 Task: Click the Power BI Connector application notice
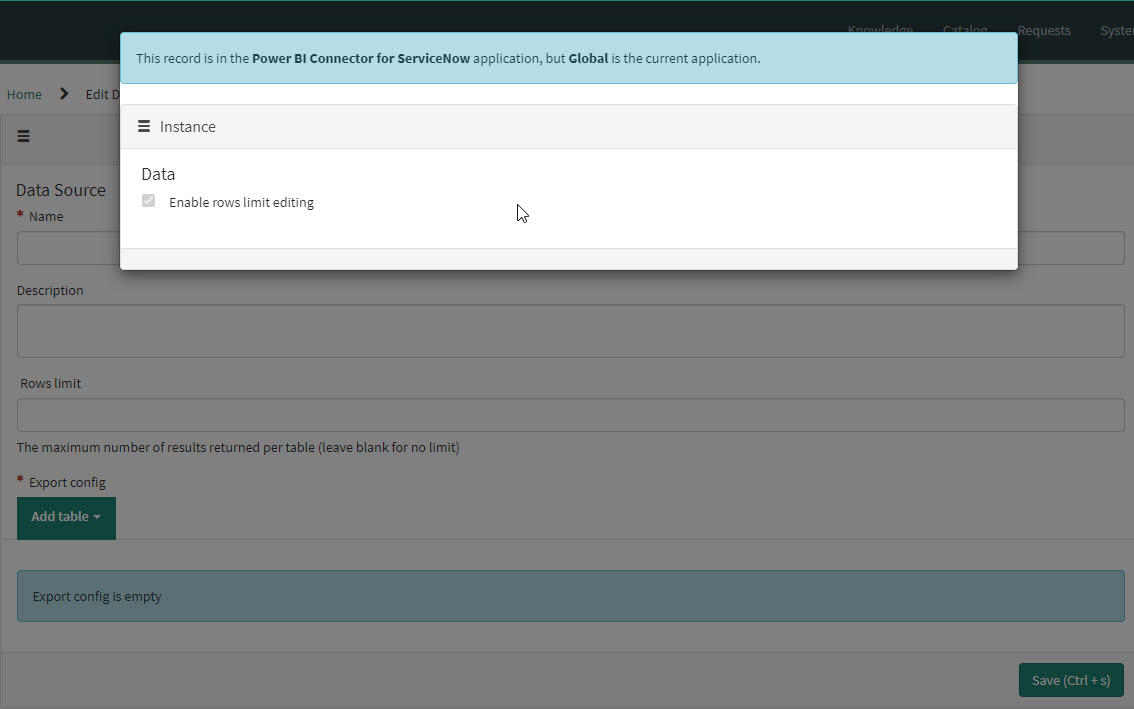568,58
